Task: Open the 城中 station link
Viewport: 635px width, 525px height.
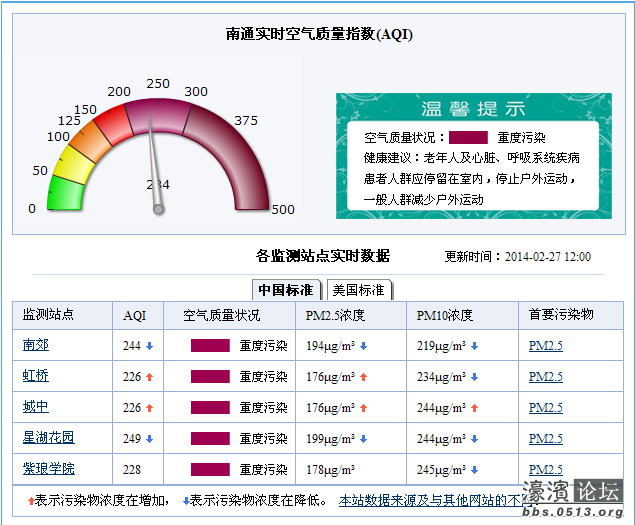Action: pyautogui.click(x=36, y=407)
